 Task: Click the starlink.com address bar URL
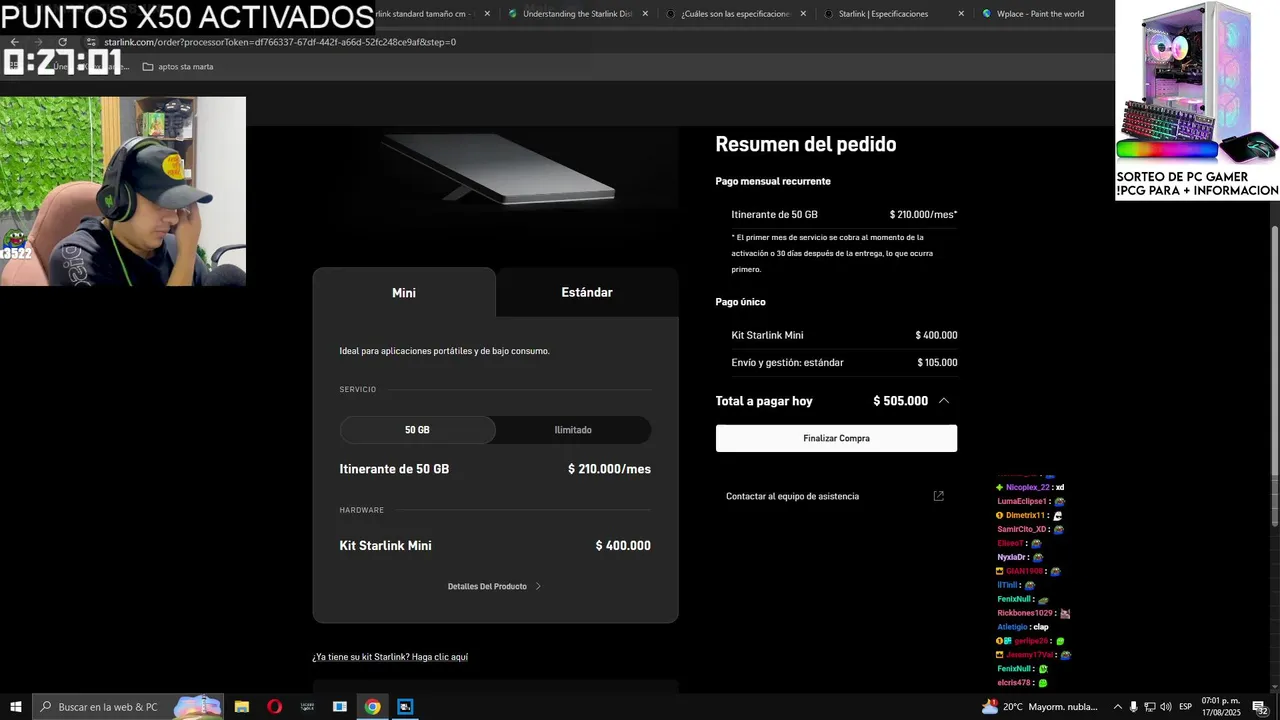tap(280, 42)
